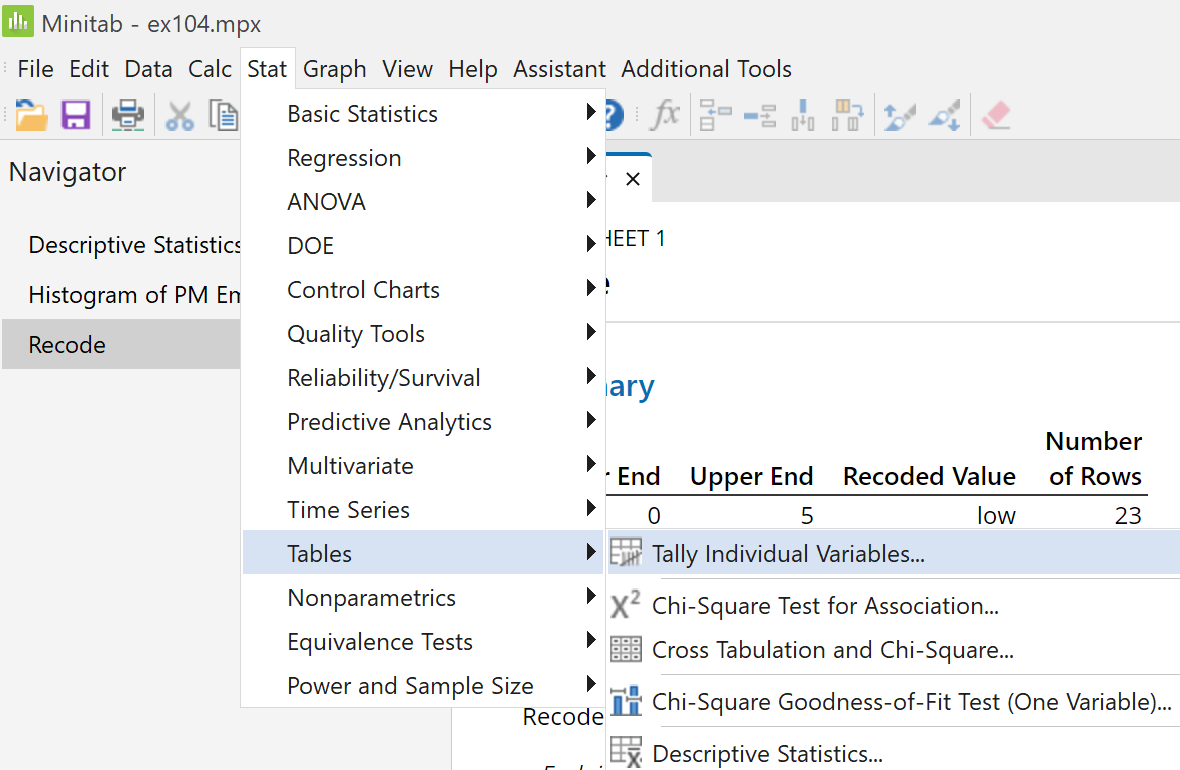
Task: Open the Calc menu
Action: point(209,69)
